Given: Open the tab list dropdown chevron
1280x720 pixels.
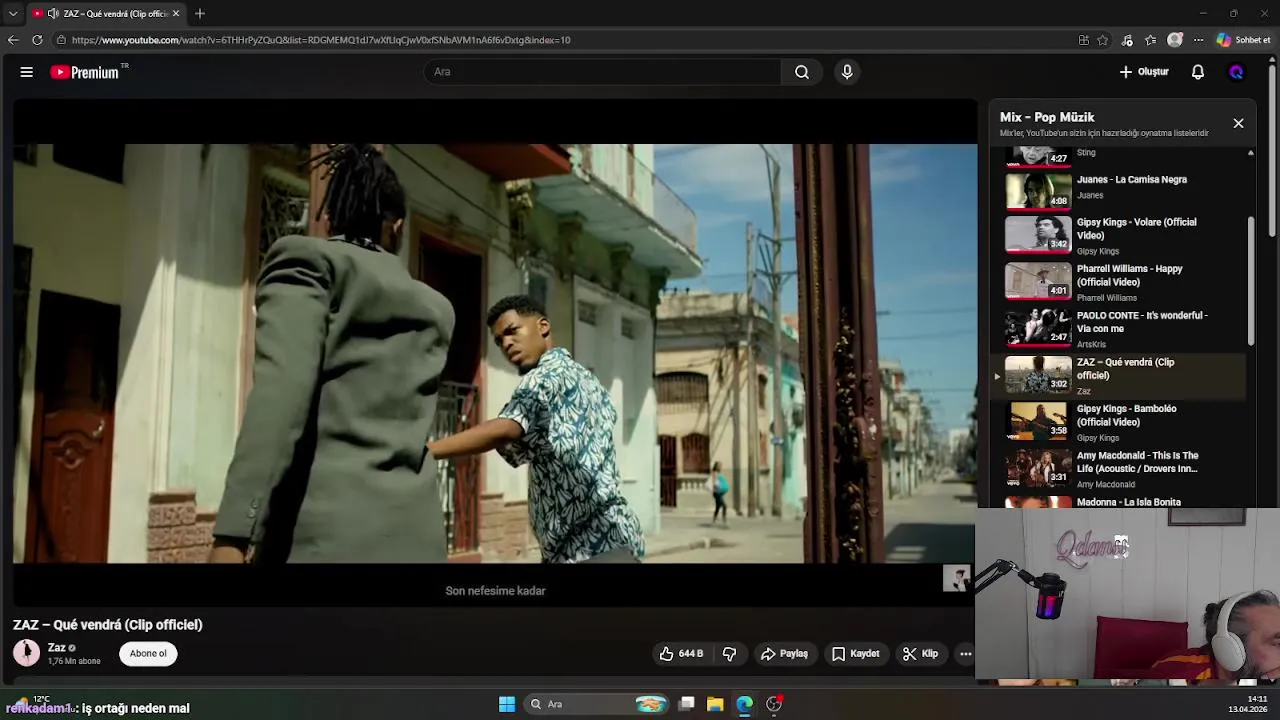Looking at the screenshot, I should [12, 13].
